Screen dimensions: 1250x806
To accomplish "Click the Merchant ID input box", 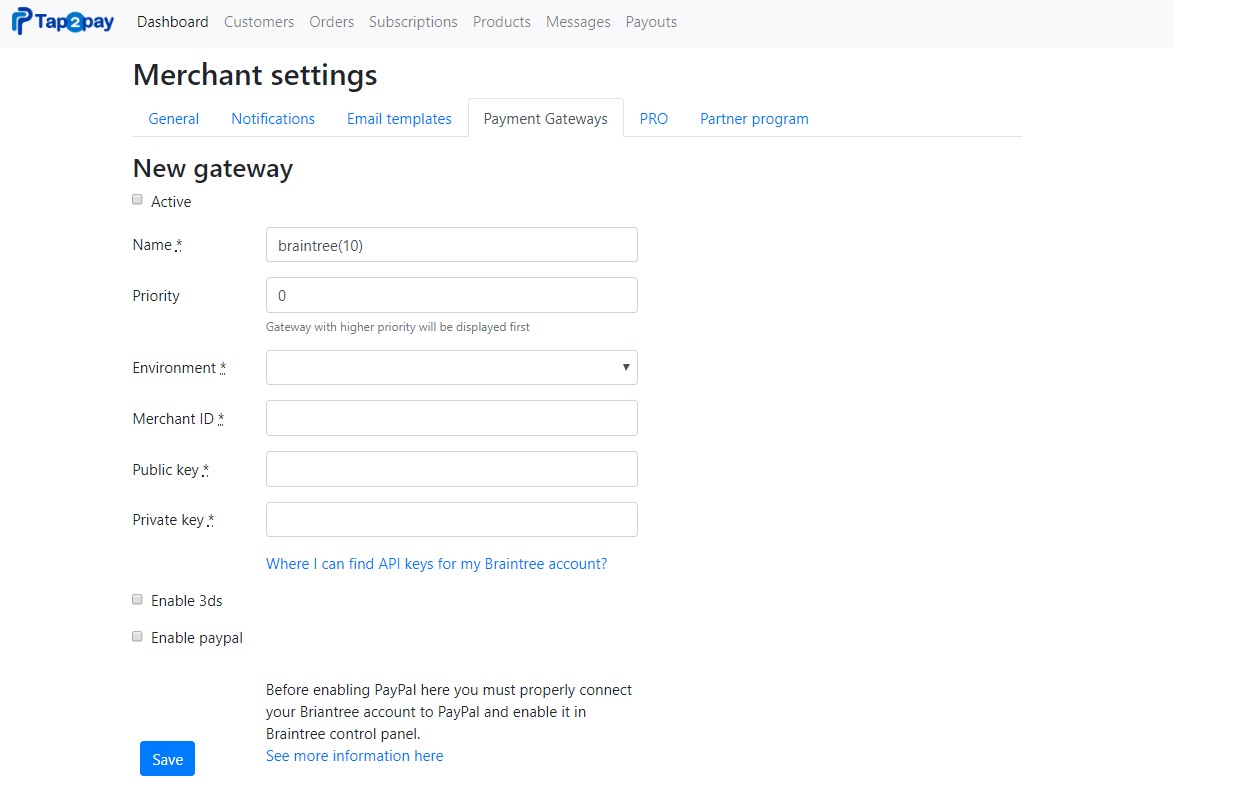I will [452, 418].
